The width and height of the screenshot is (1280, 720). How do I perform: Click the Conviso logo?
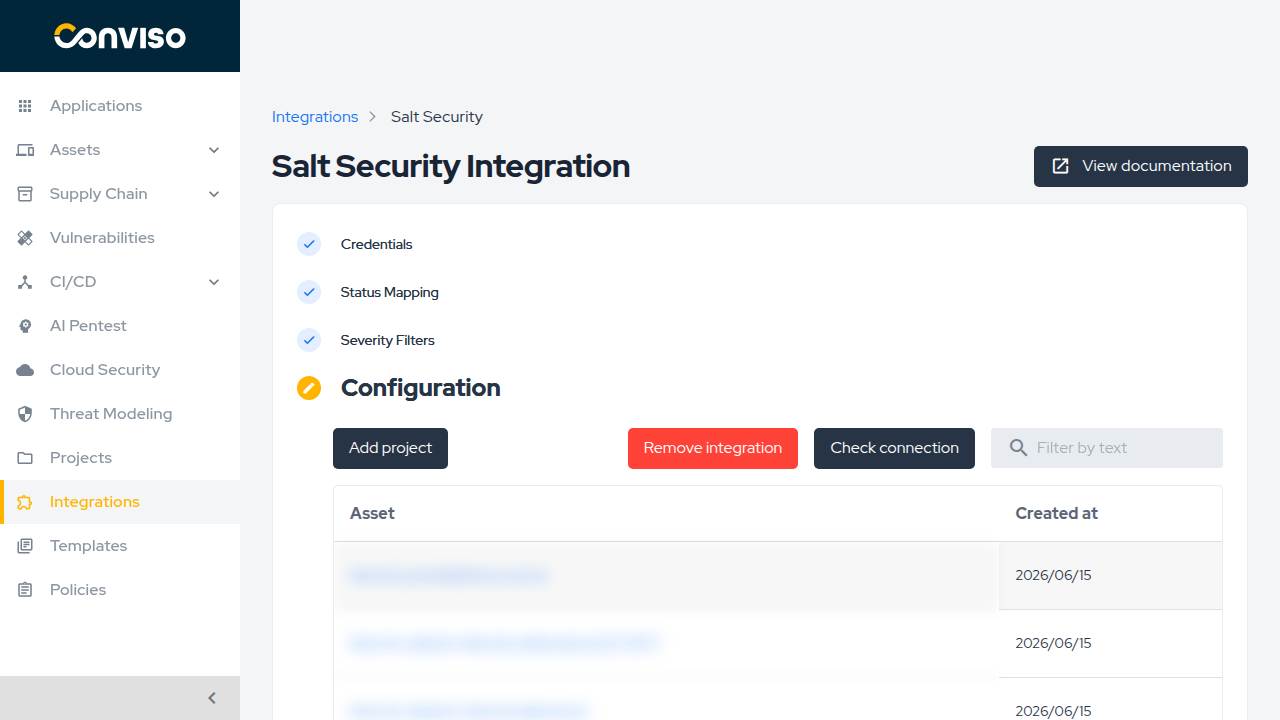click(x=120, y=36)
